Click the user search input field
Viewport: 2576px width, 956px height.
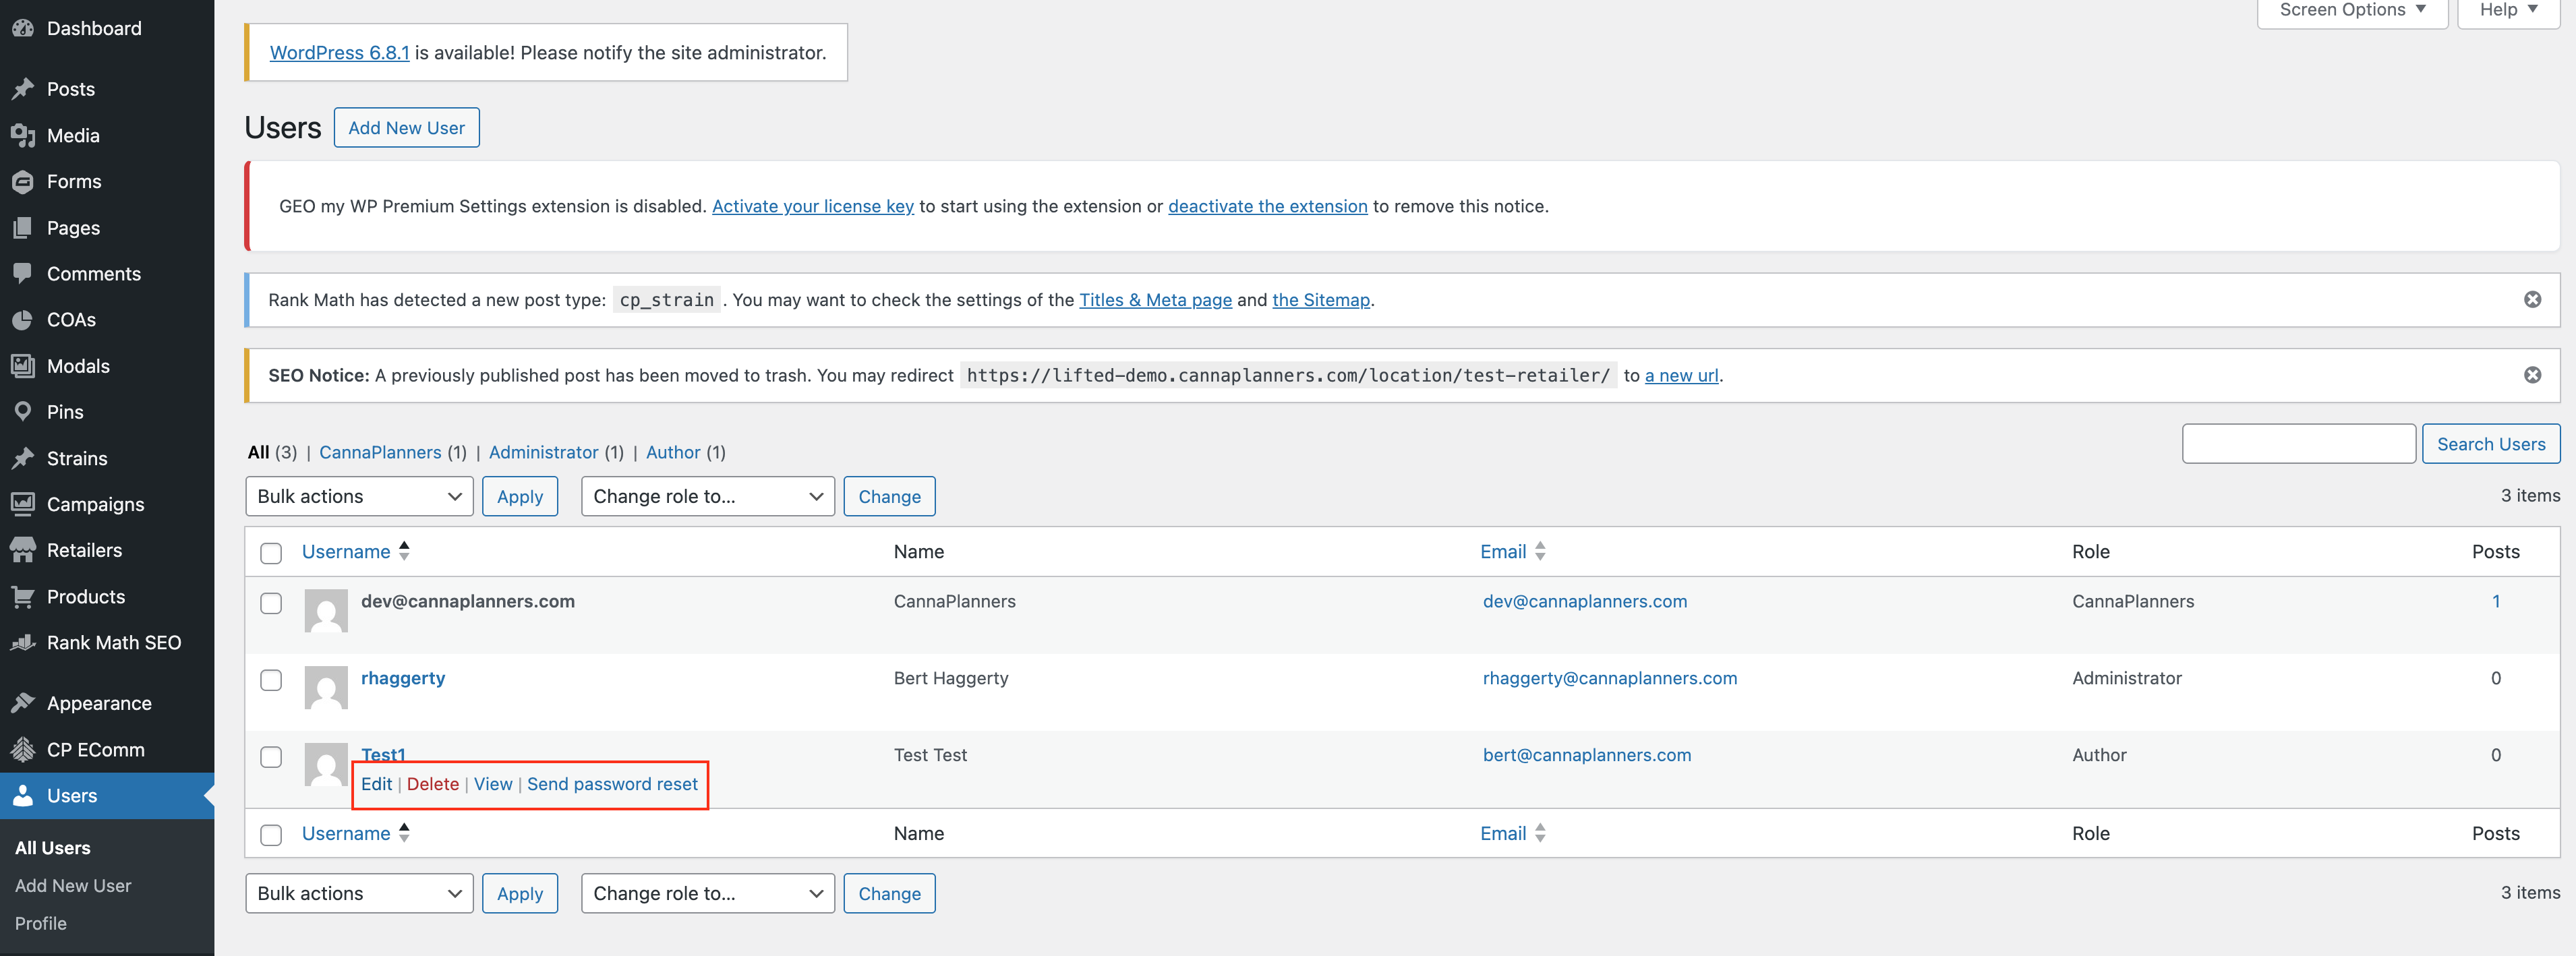click(2298, 444)
